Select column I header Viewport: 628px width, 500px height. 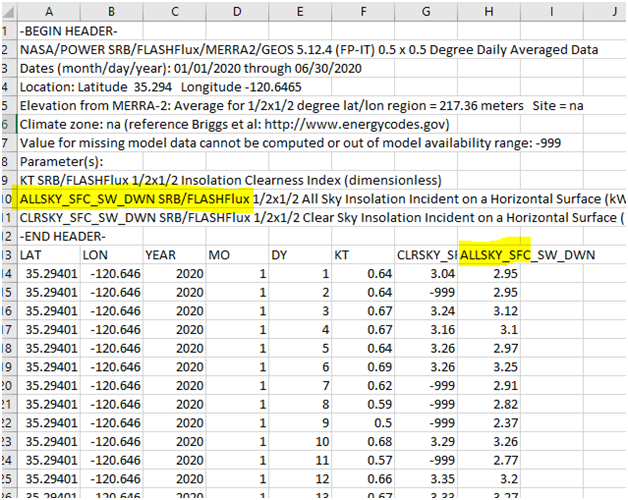point(552,12)
